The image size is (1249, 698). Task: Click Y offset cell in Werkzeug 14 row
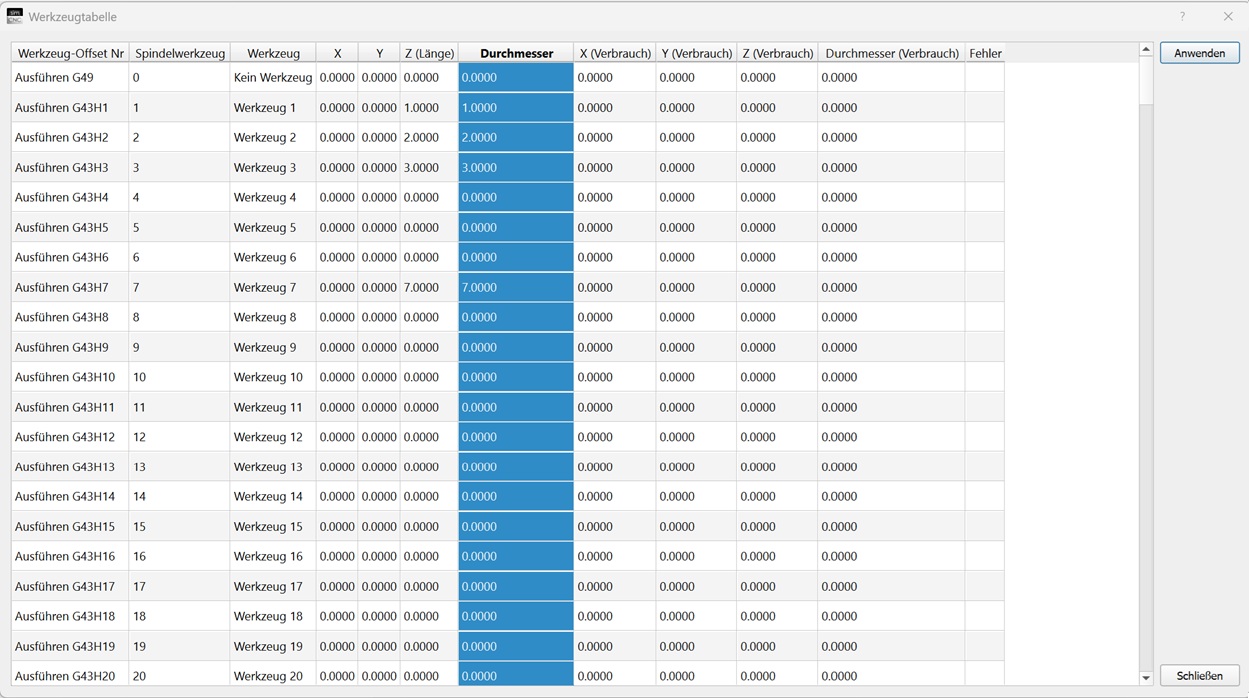point(379,496)
